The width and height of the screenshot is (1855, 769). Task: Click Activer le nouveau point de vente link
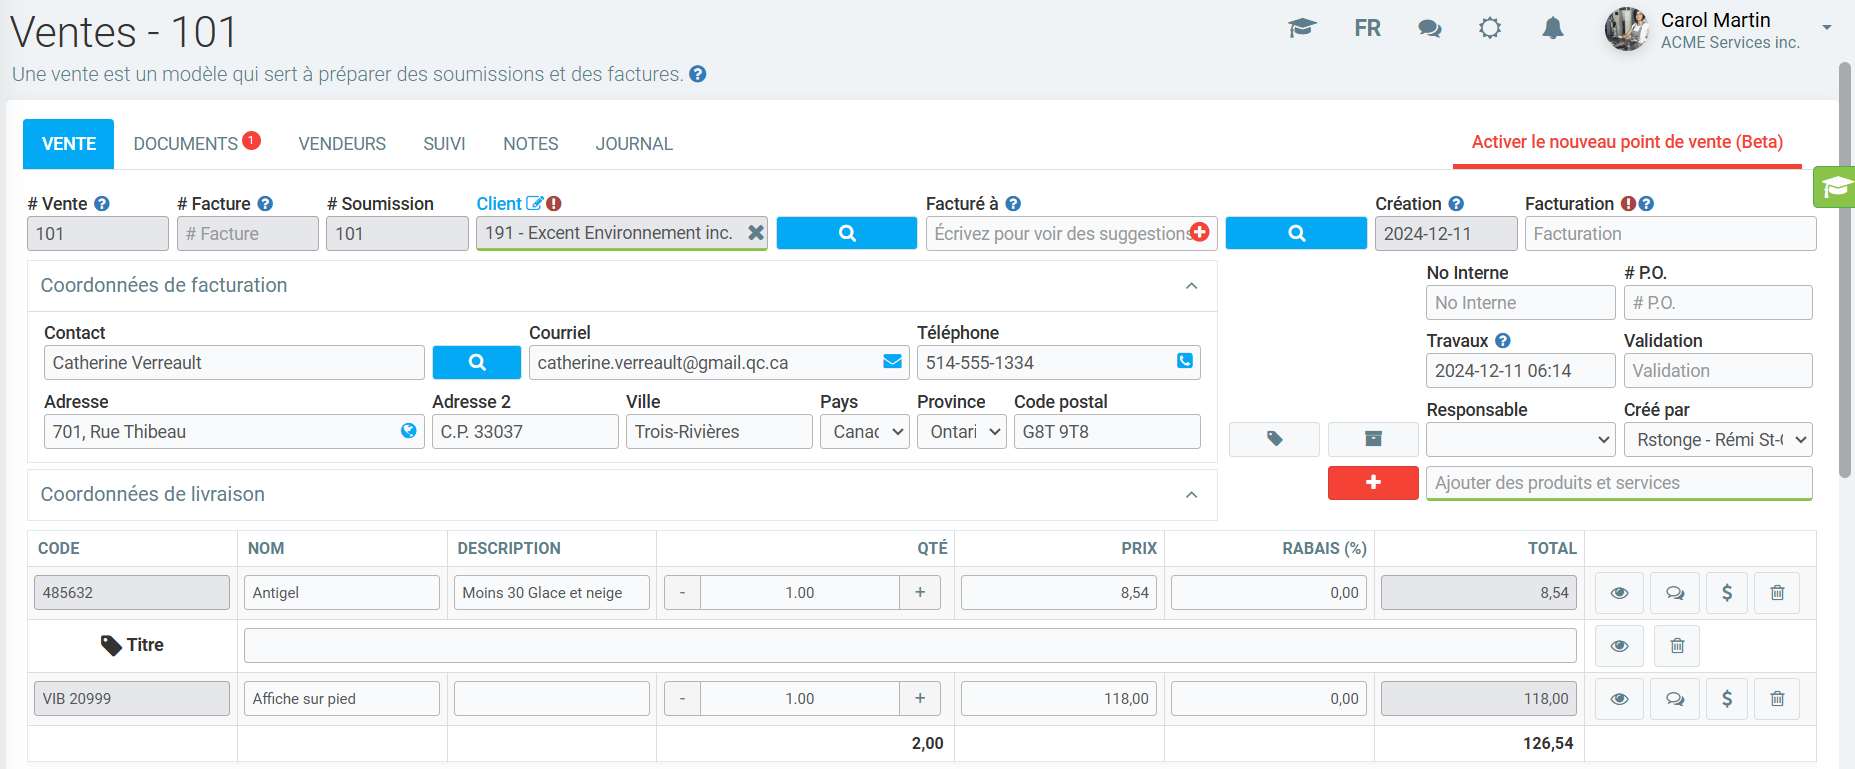click(1626, 142)
